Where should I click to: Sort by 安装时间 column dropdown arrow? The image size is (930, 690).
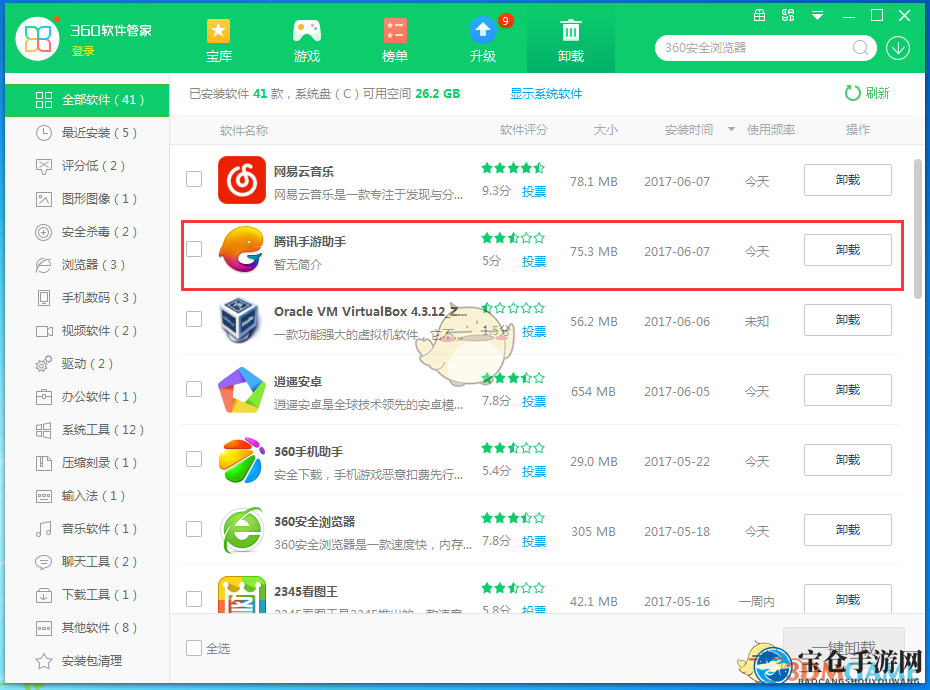(731, 129)
